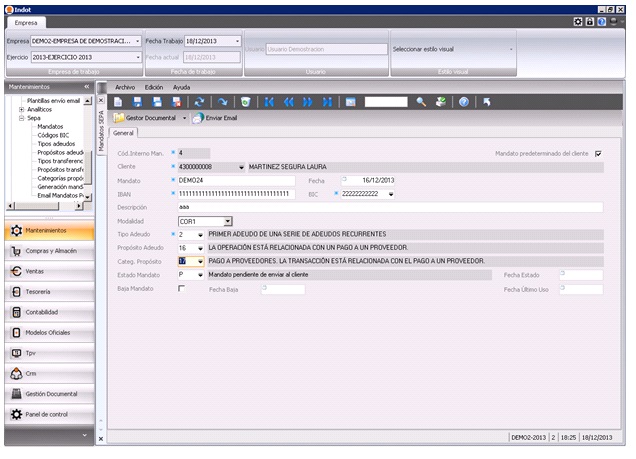The image size is (636, 459).
Task: Expand the Analíticos tree node
Action: pyautogui.click(x=21, y=109)
